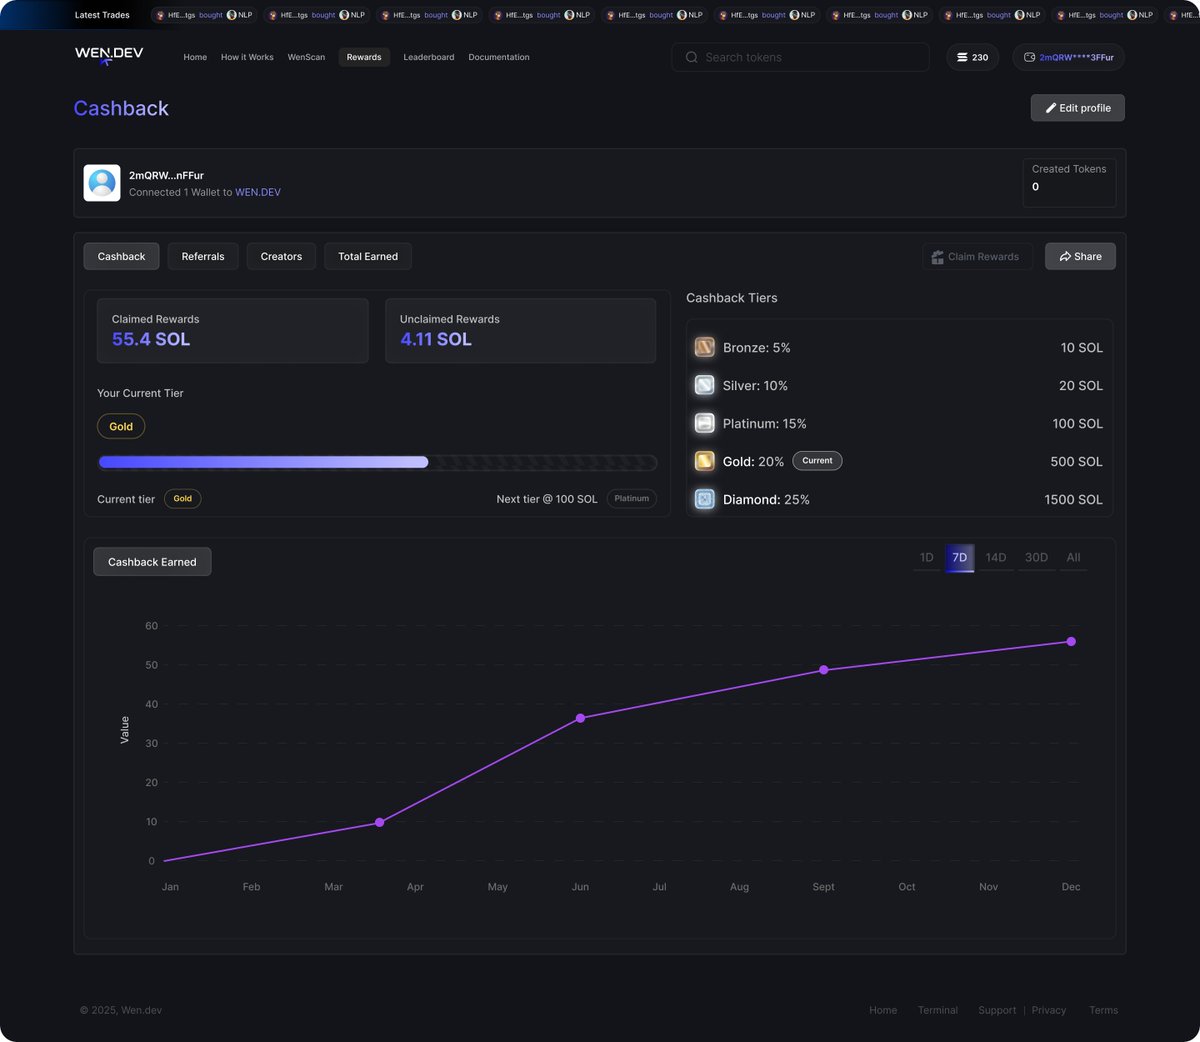Select the All time chart filter

(1073, 558)
